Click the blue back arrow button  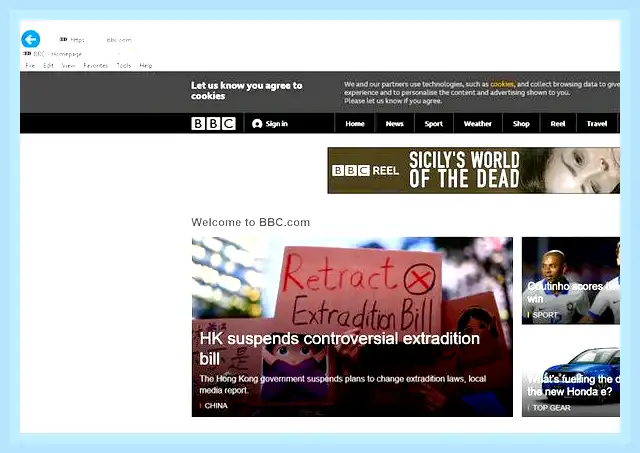coord(31,39)
